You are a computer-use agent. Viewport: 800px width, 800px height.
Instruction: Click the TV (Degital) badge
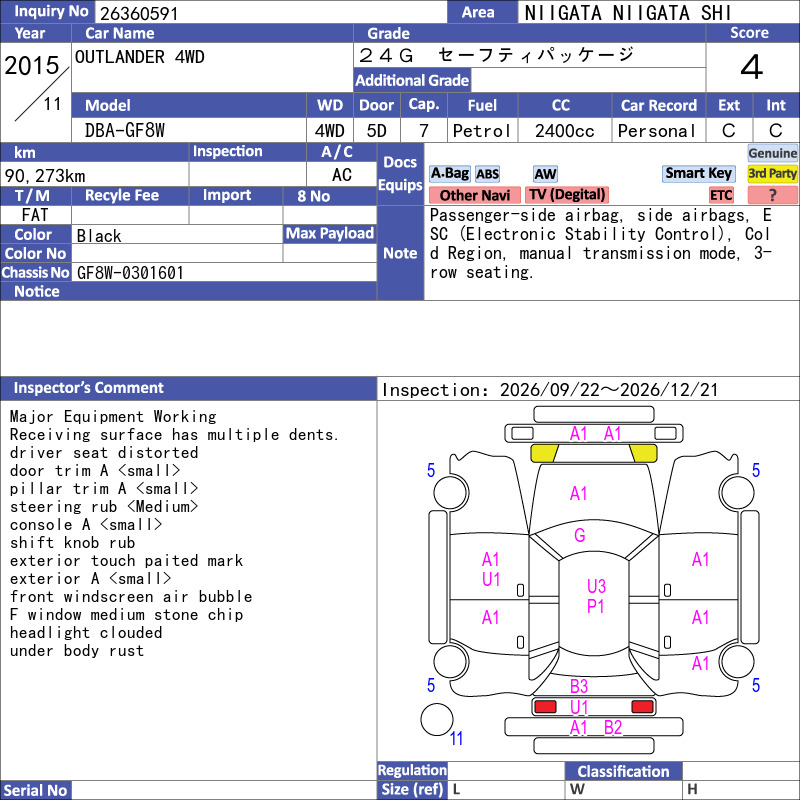(x=567, y=195)
